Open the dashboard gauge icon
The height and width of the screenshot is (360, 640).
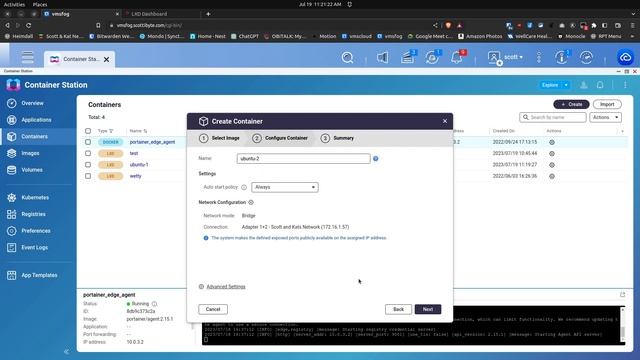coord(587,58)
